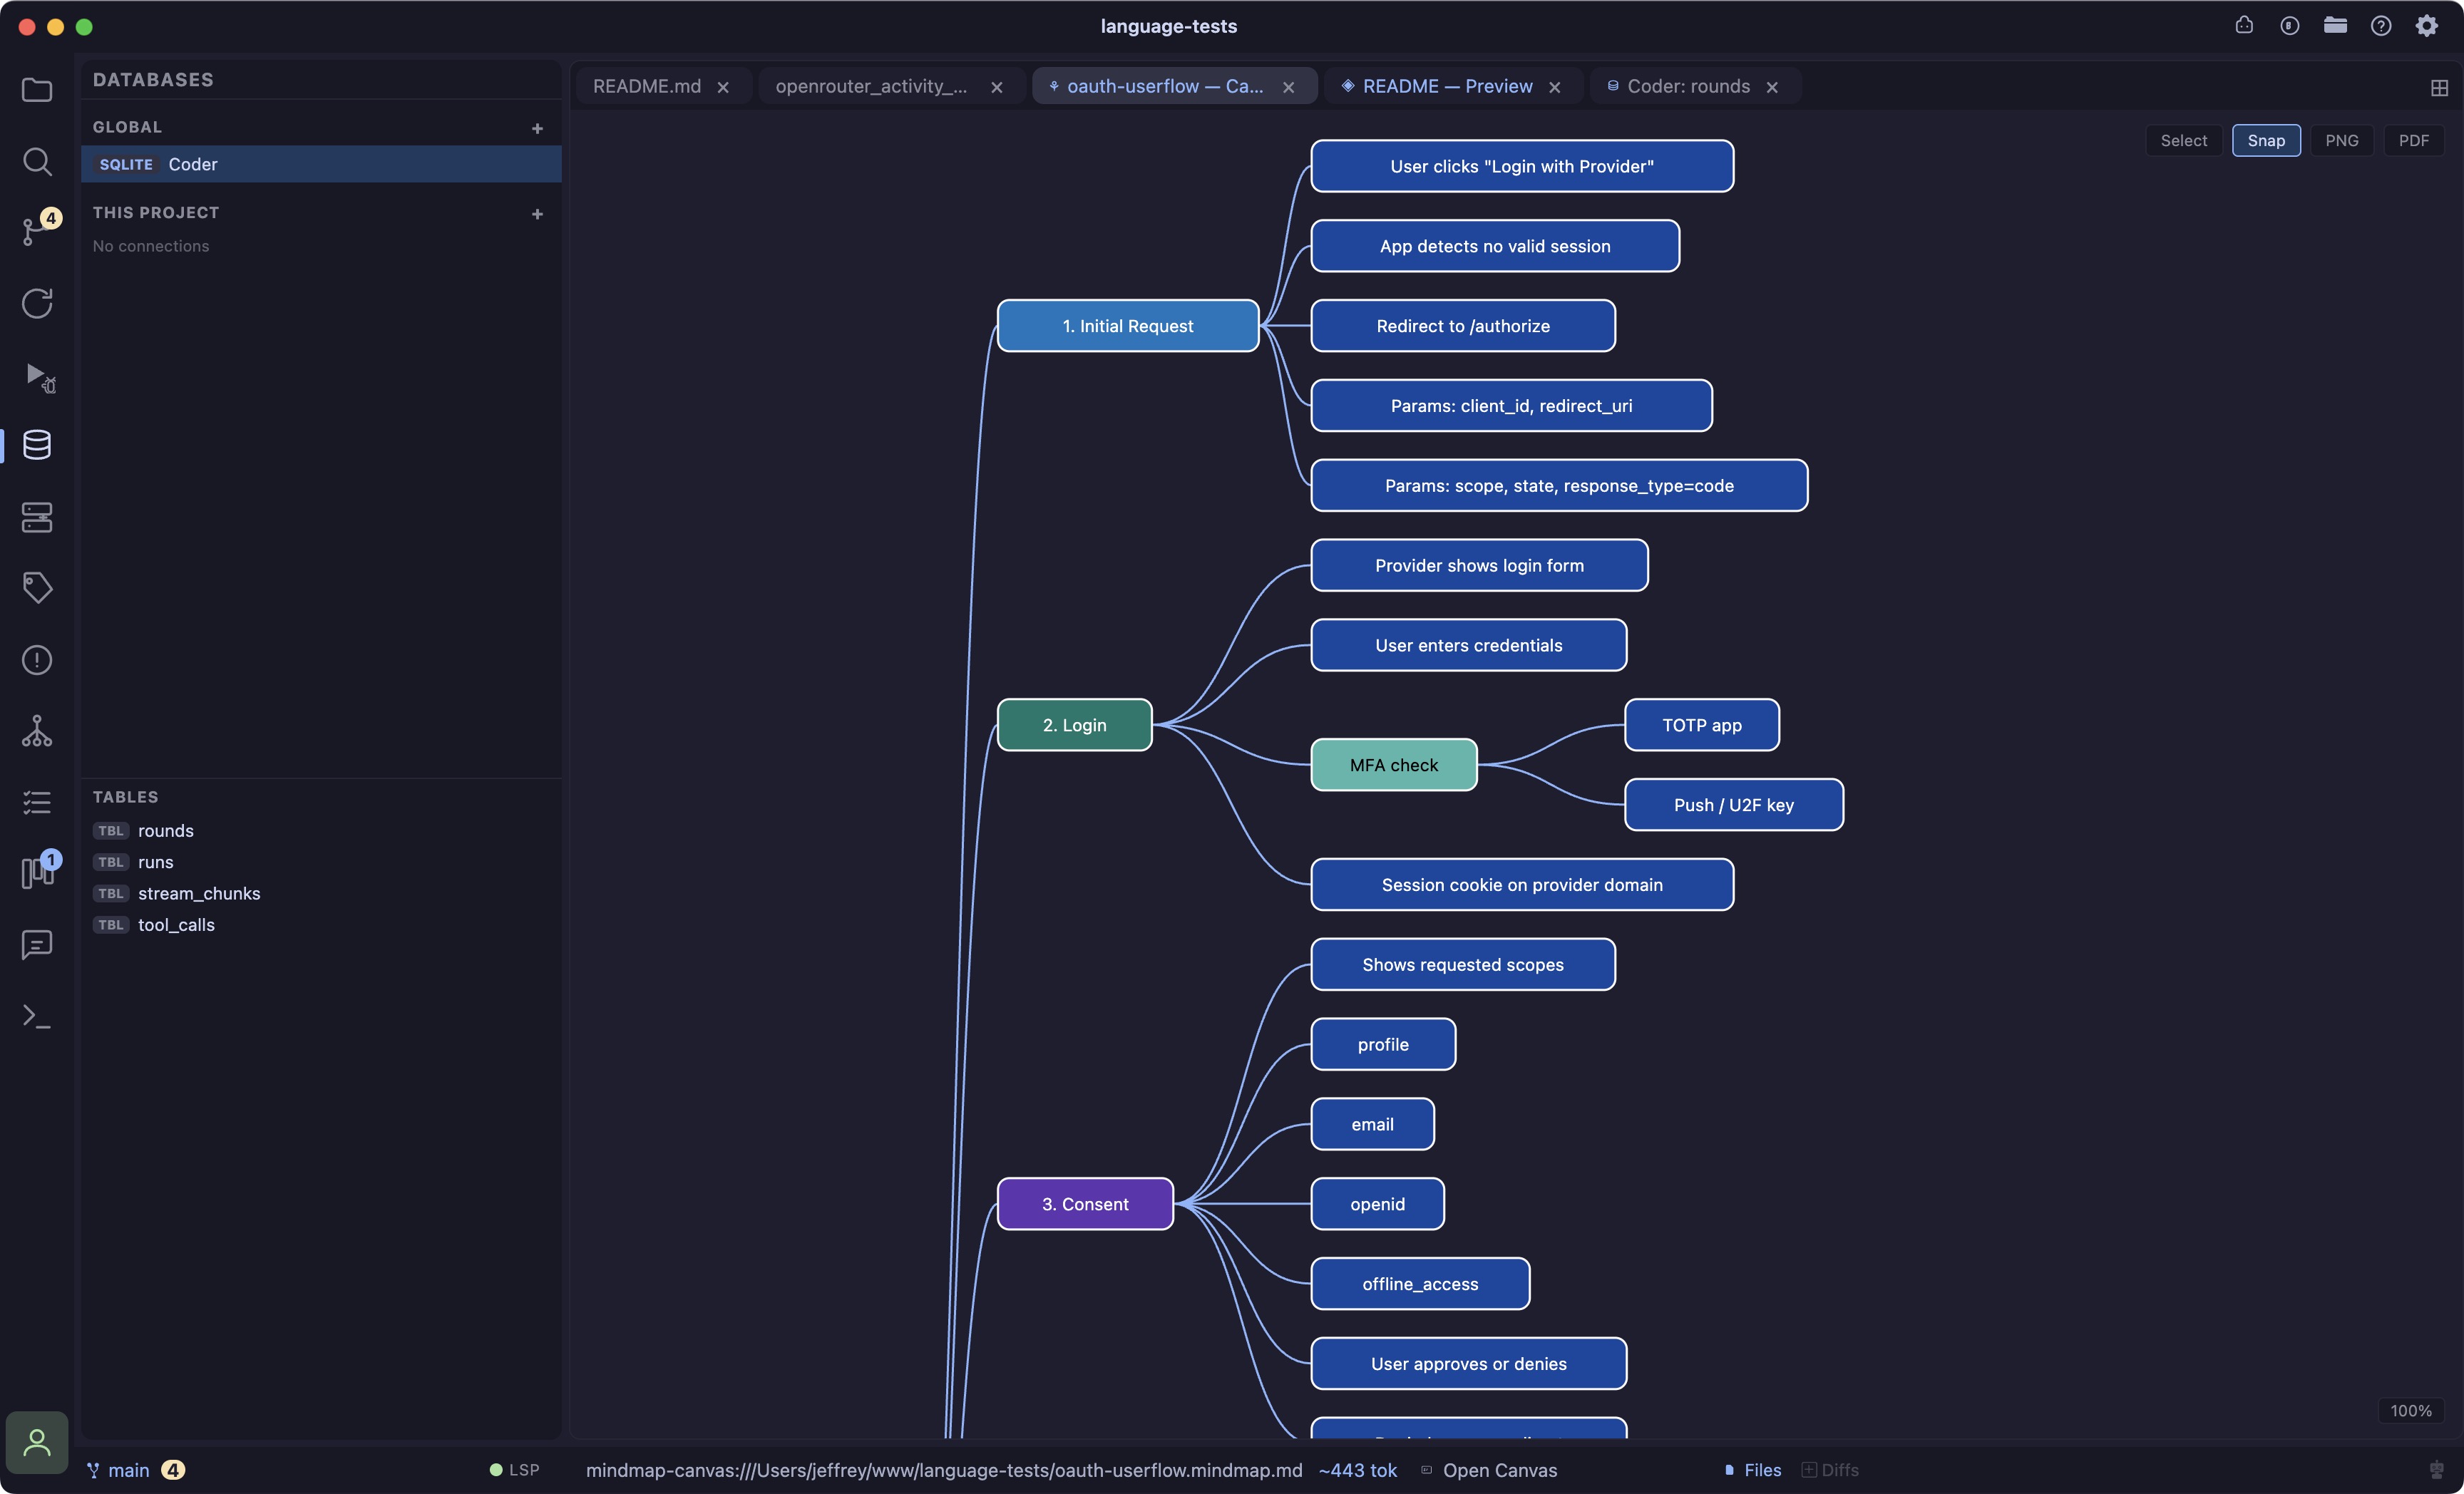Open the server stack icon in sidebar
The image size is (2464, 1494).
click(x=37, y=517)
